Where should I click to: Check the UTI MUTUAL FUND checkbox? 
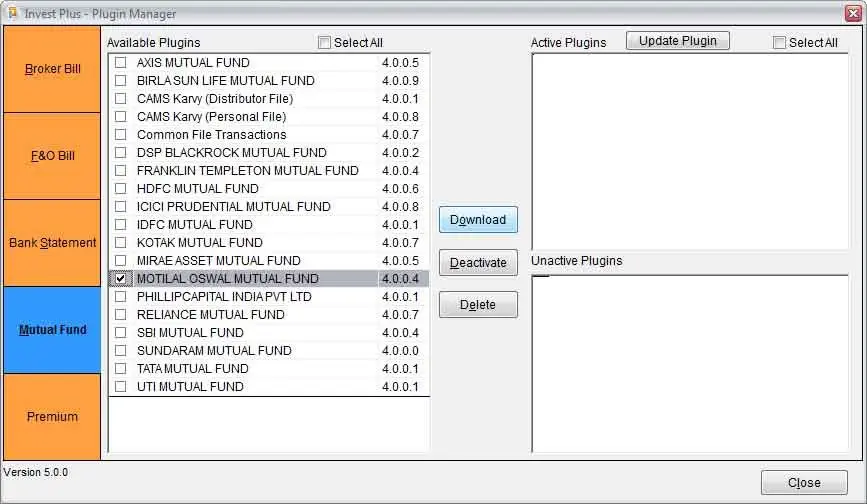(121, 386)
